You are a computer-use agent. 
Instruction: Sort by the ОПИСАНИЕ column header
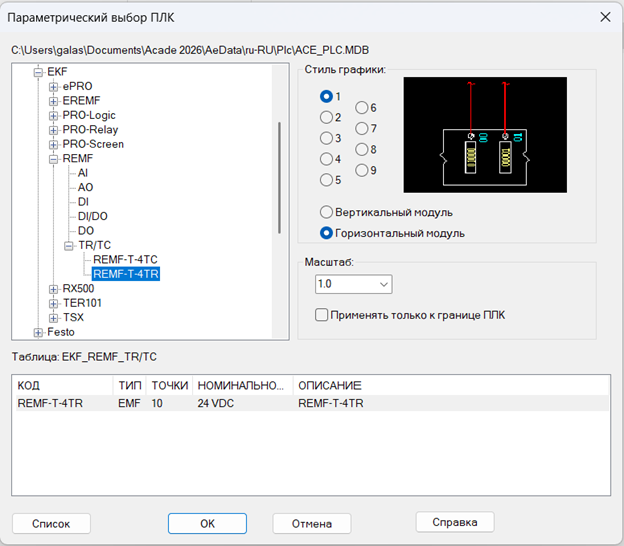point(451,385)
